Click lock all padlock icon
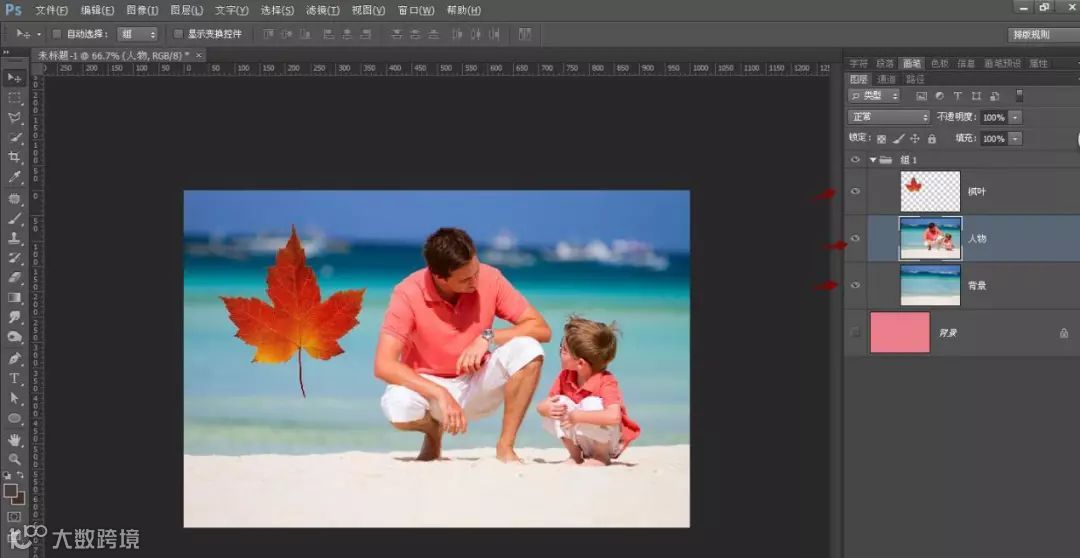The width and height of the screenshot is (1080, 558). point(932,138)
